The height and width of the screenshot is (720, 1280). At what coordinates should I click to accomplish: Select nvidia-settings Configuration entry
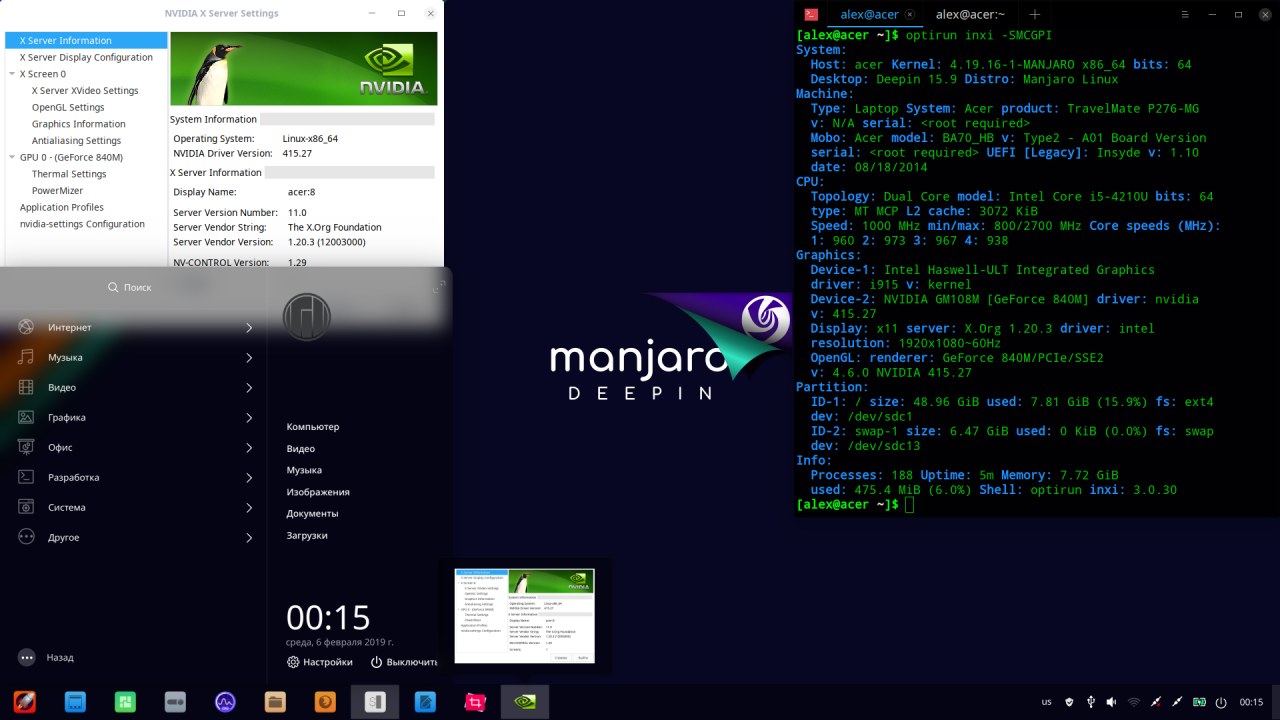(x=82, y=224)
